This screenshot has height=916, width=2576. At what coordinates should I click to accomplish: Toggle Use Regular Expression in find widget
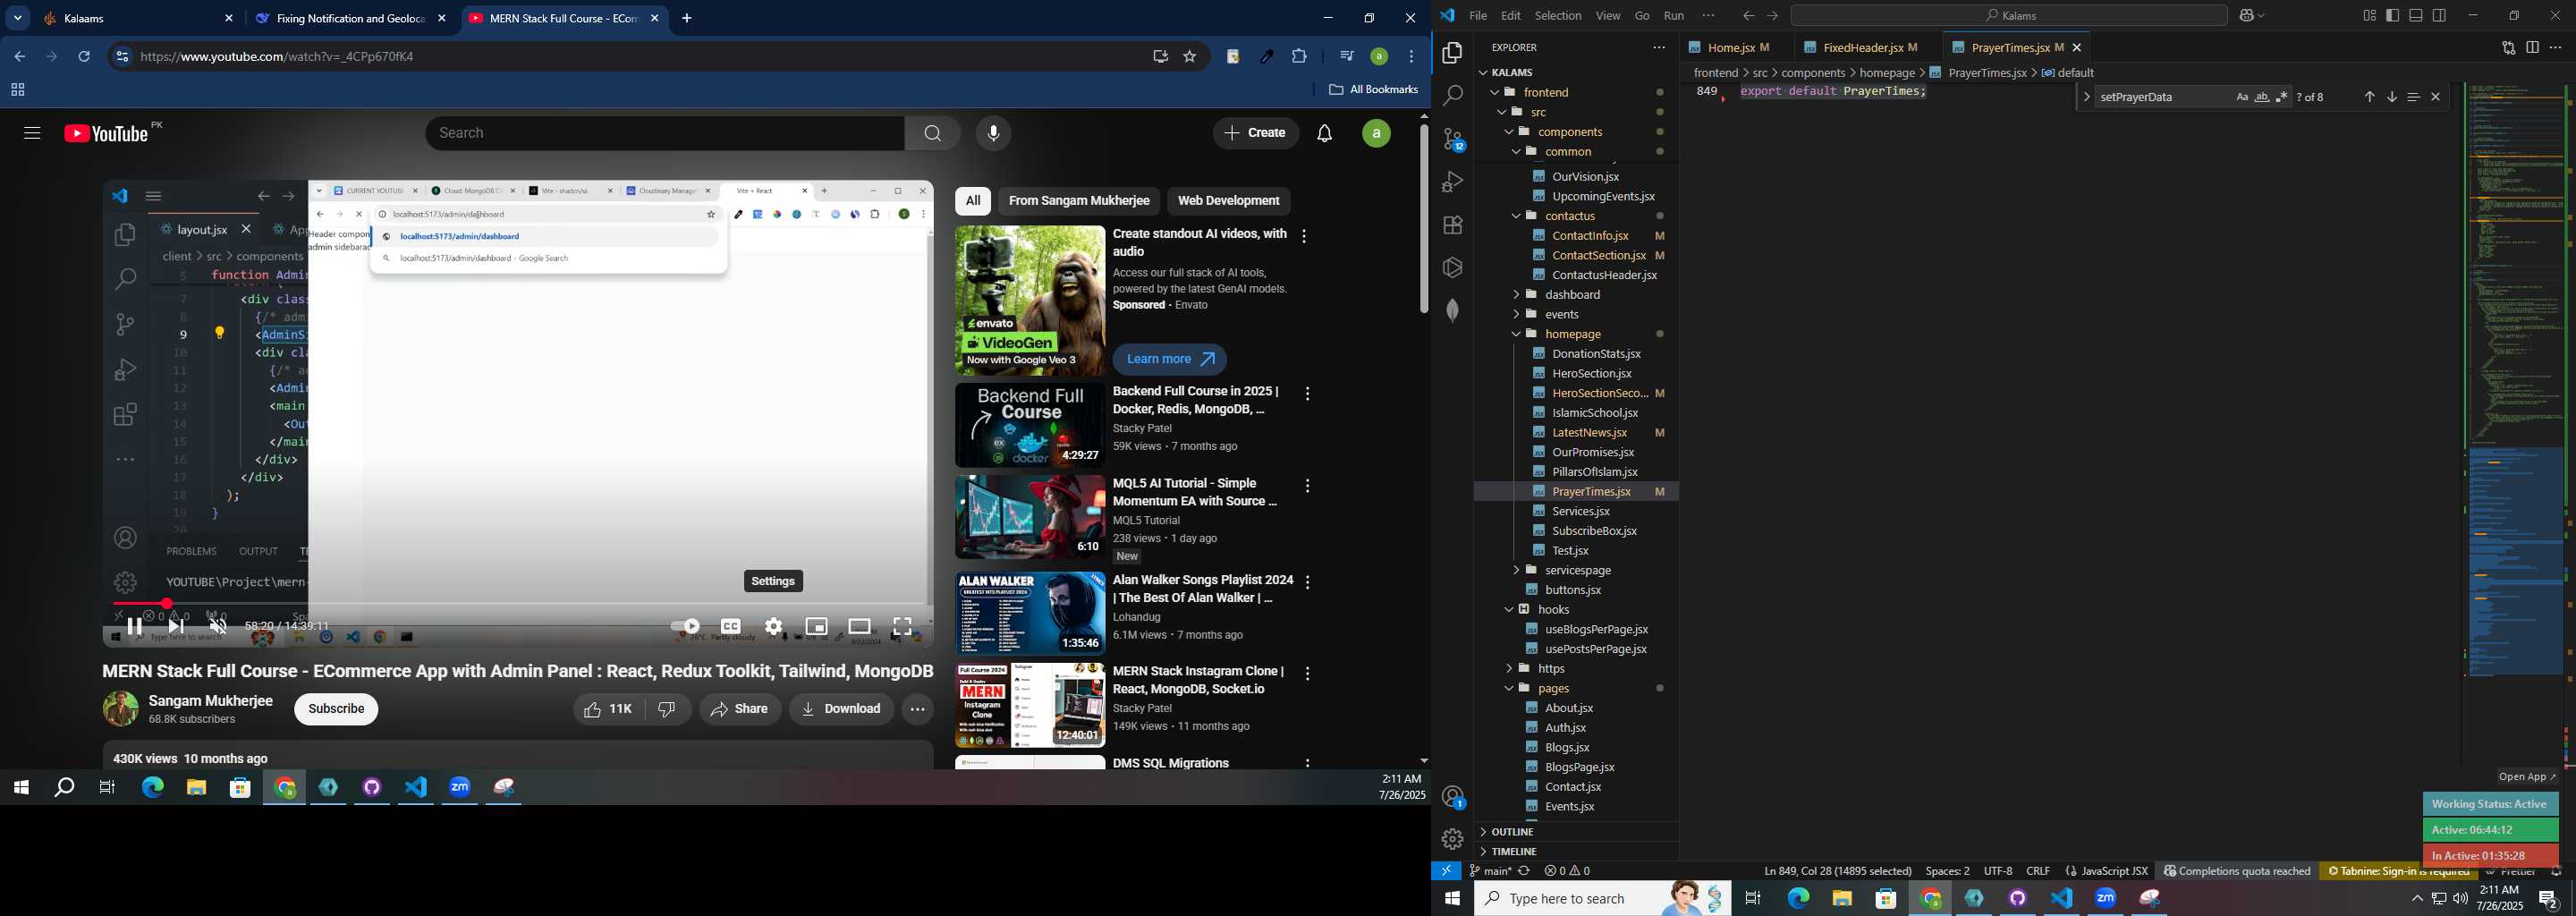pos(2281,97)
